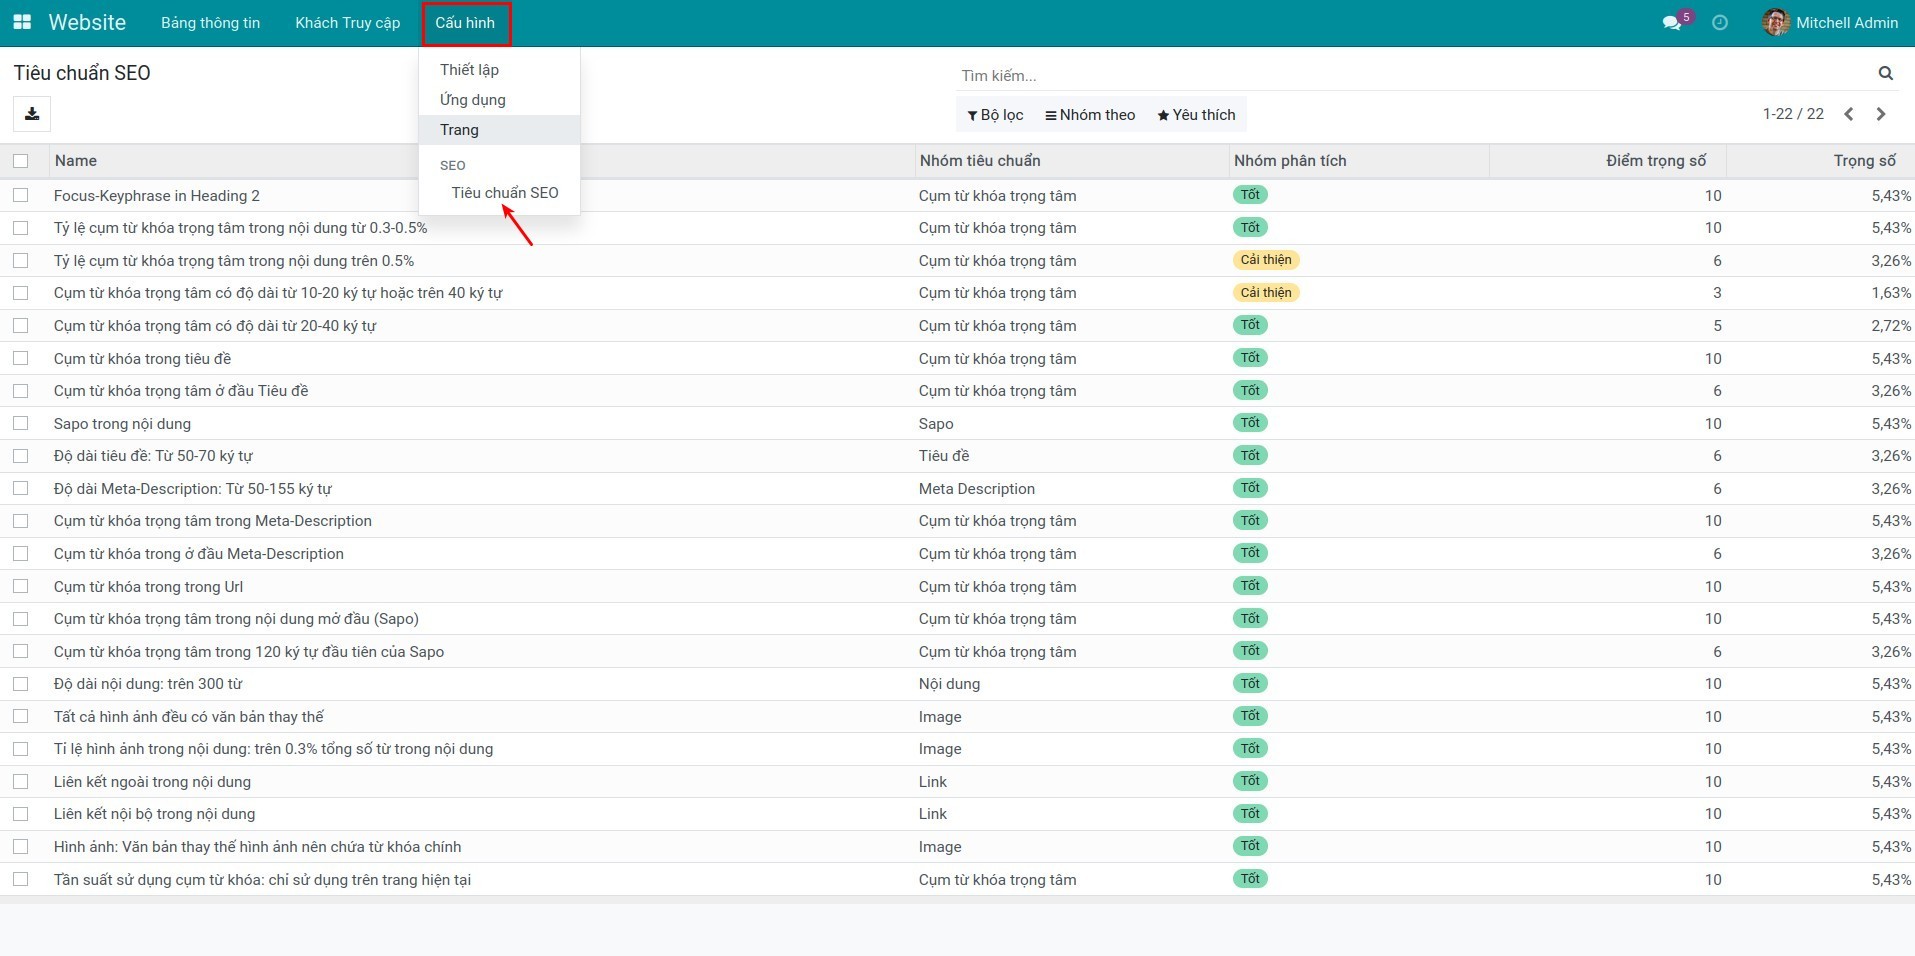Screen dimensions: 1915x956
Task: Open the Yêu thích favorites dropdown
Action: (1196, 115)
